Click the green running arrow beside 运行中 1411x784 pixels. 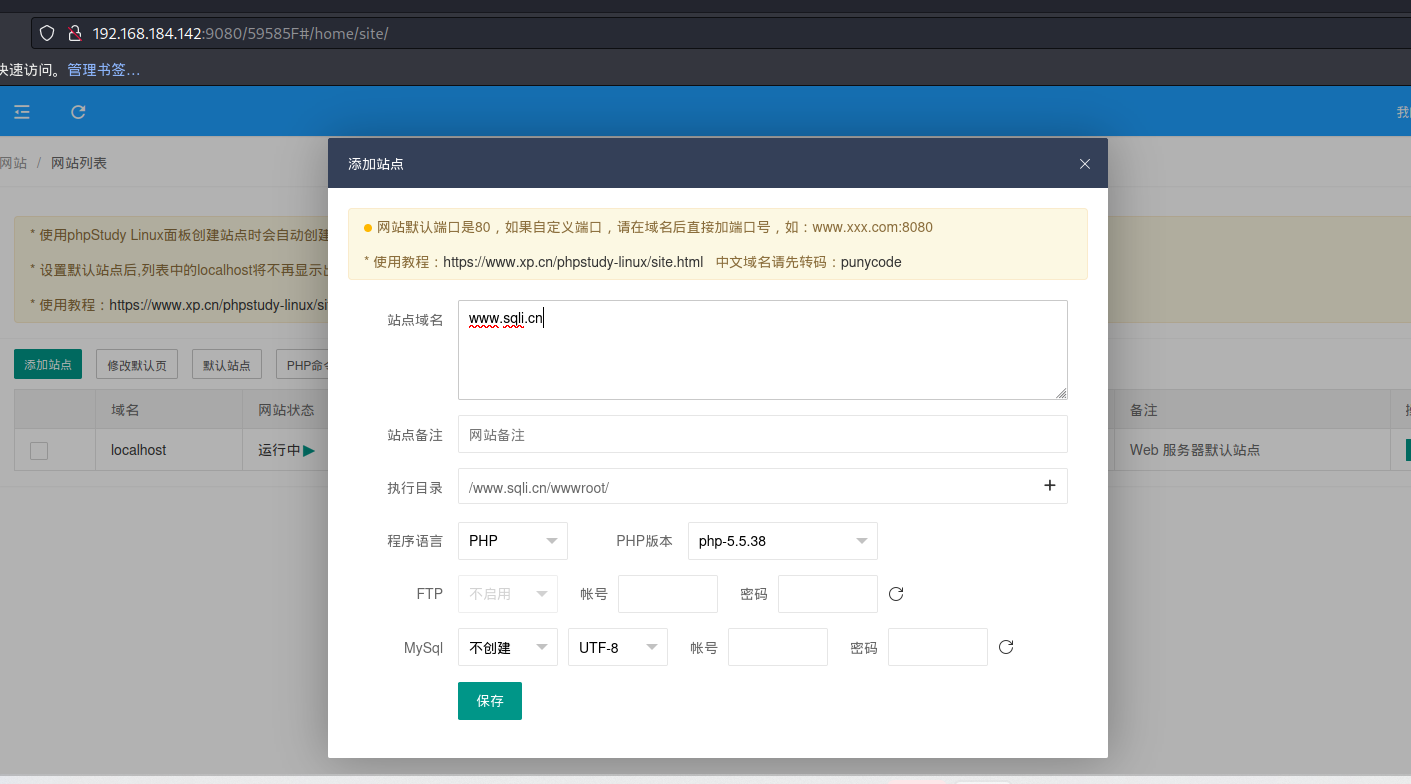[x=309, y=451]
